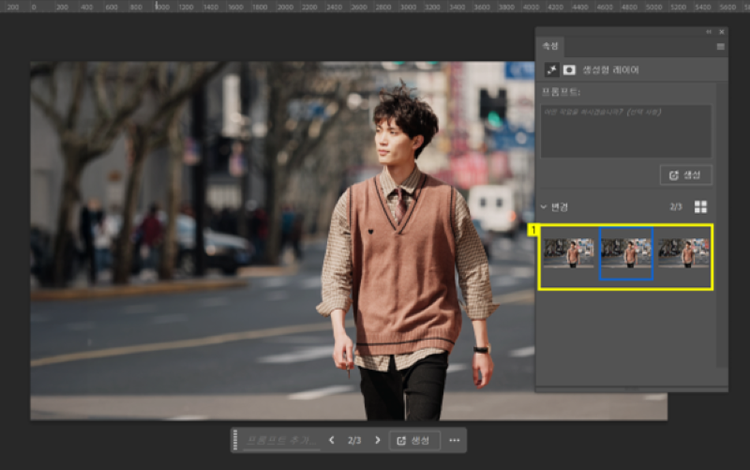Select the 속성 panel tab
Screen dimensions: 750x470
pos(550,46)
